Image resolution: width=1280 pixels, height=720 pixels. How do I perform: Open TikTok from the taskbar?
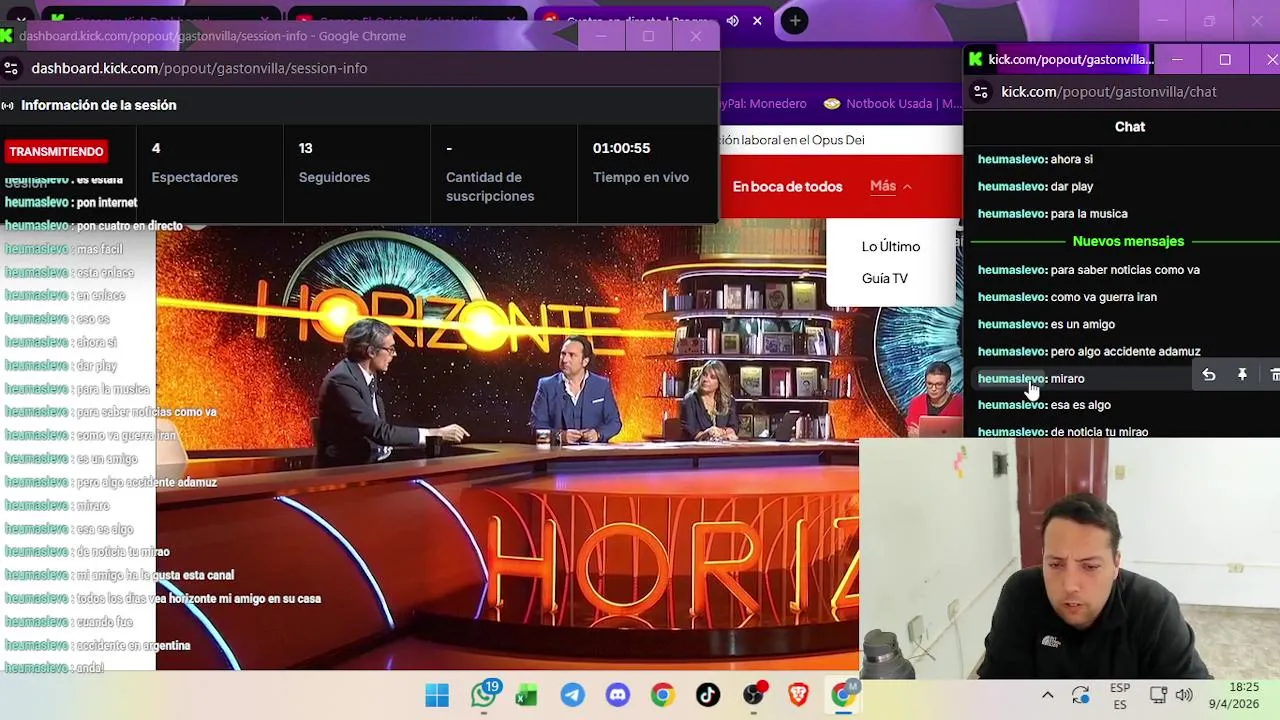[708, 695]
